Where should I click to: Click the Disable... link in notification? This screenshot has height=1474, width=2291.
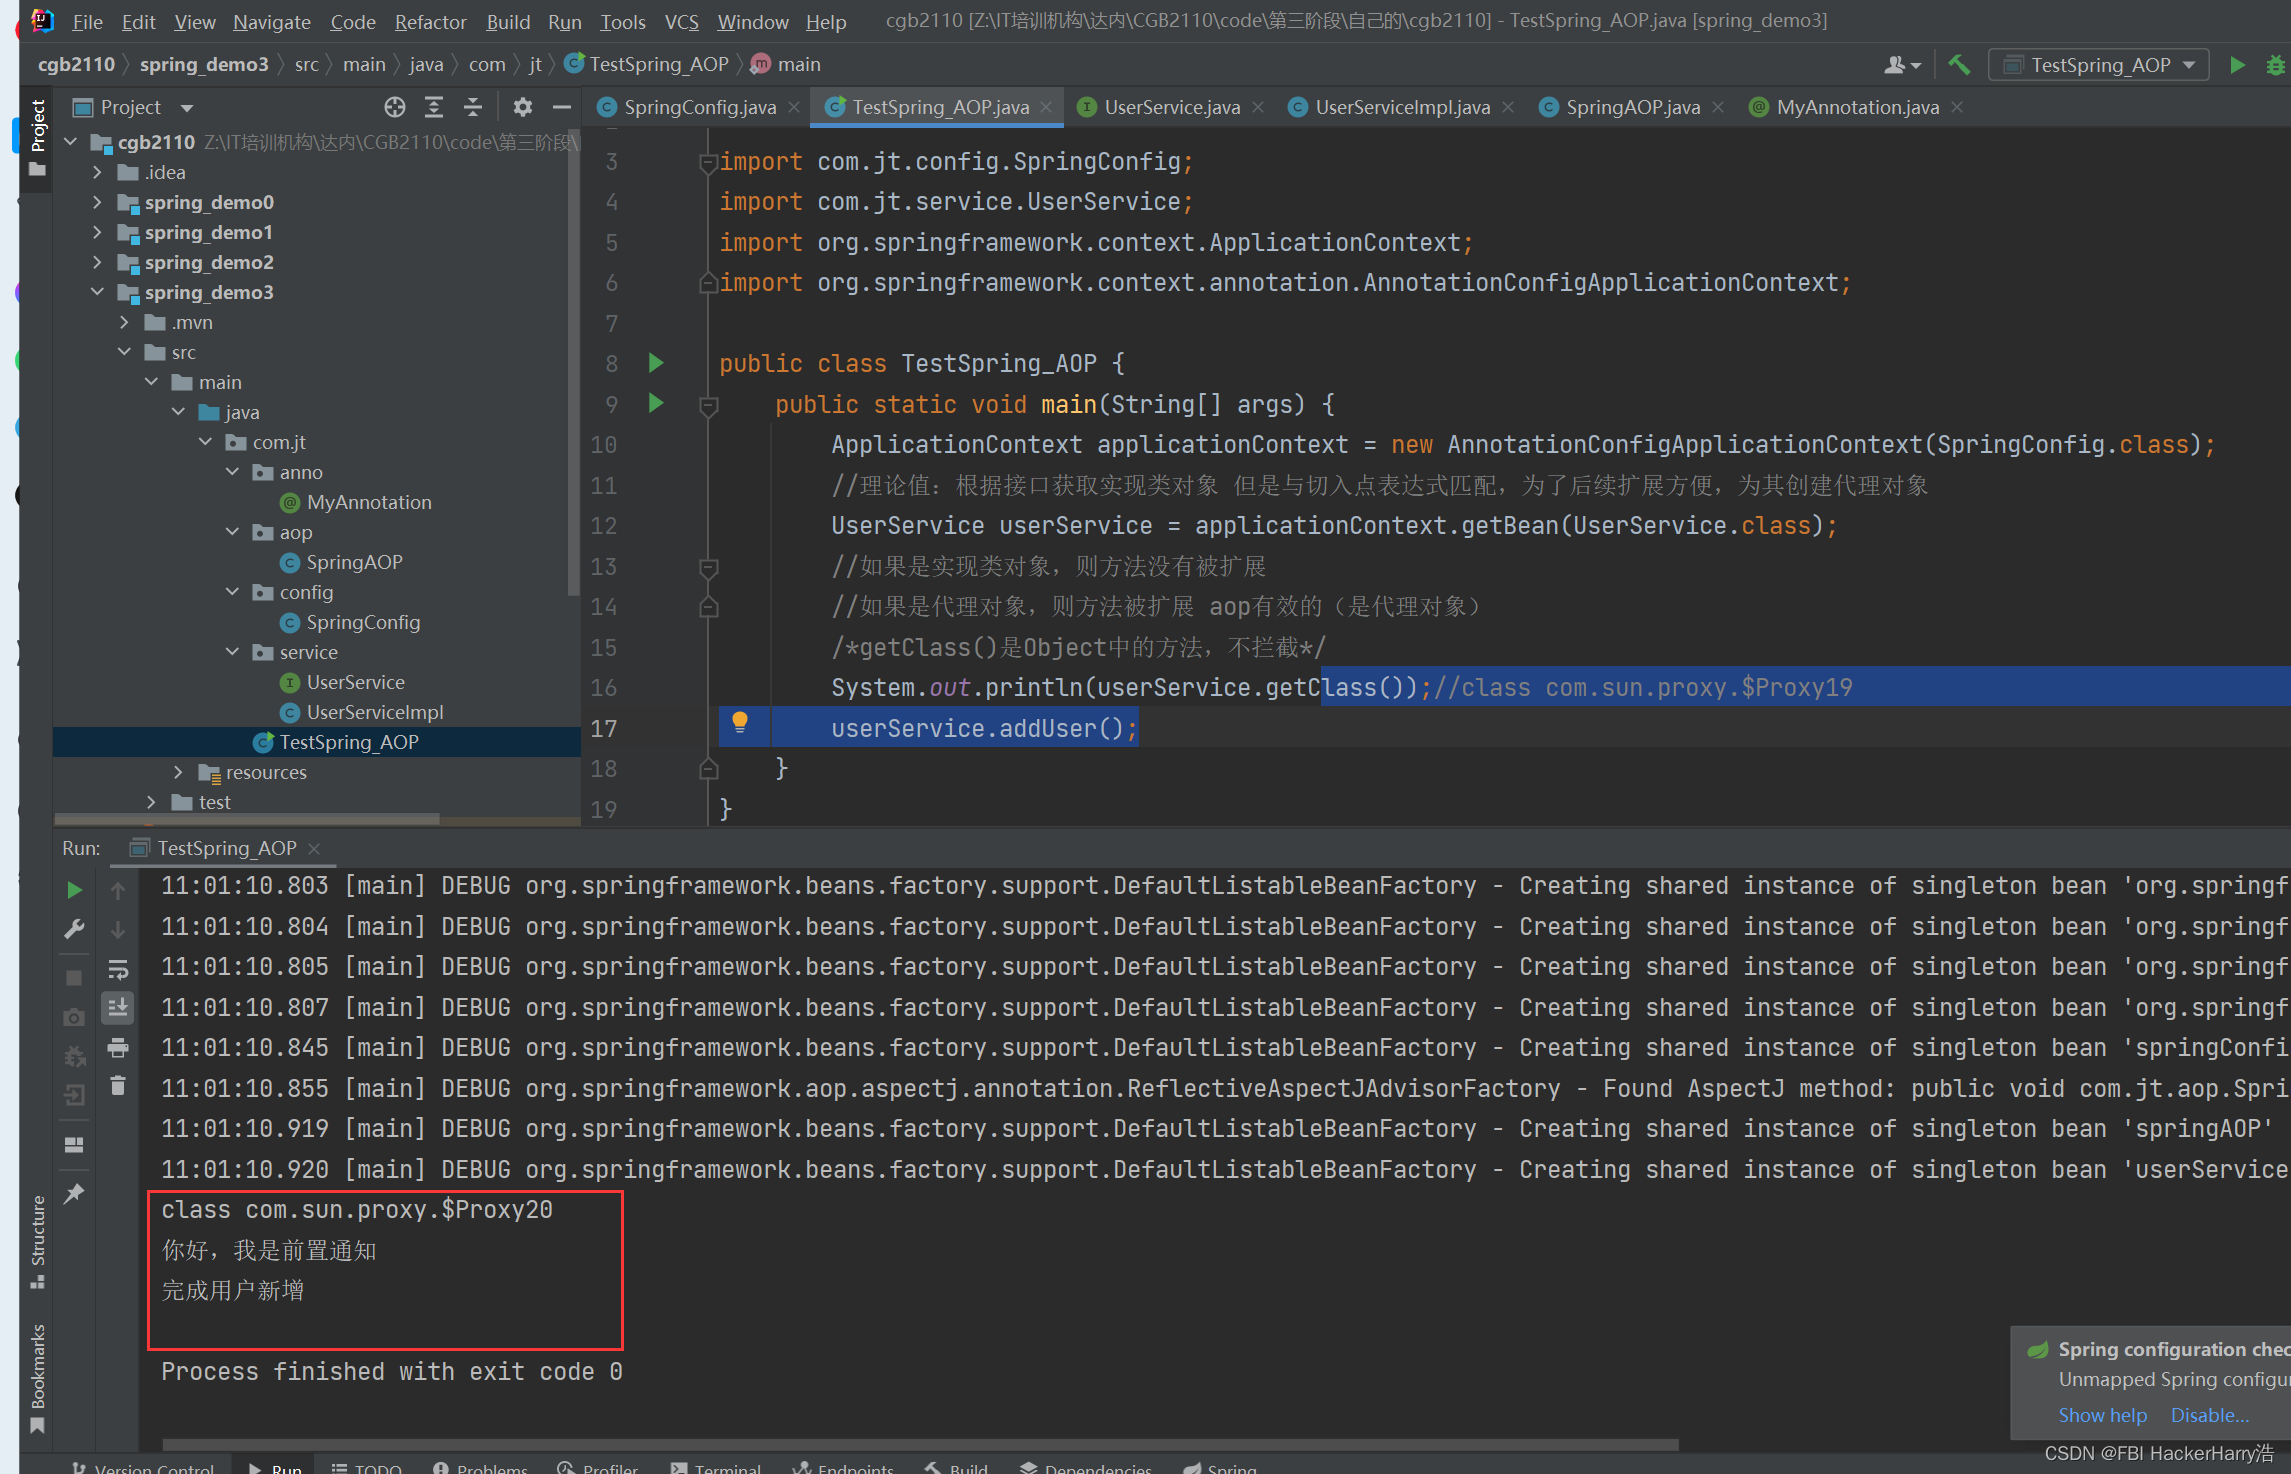pos(2209,1415)
